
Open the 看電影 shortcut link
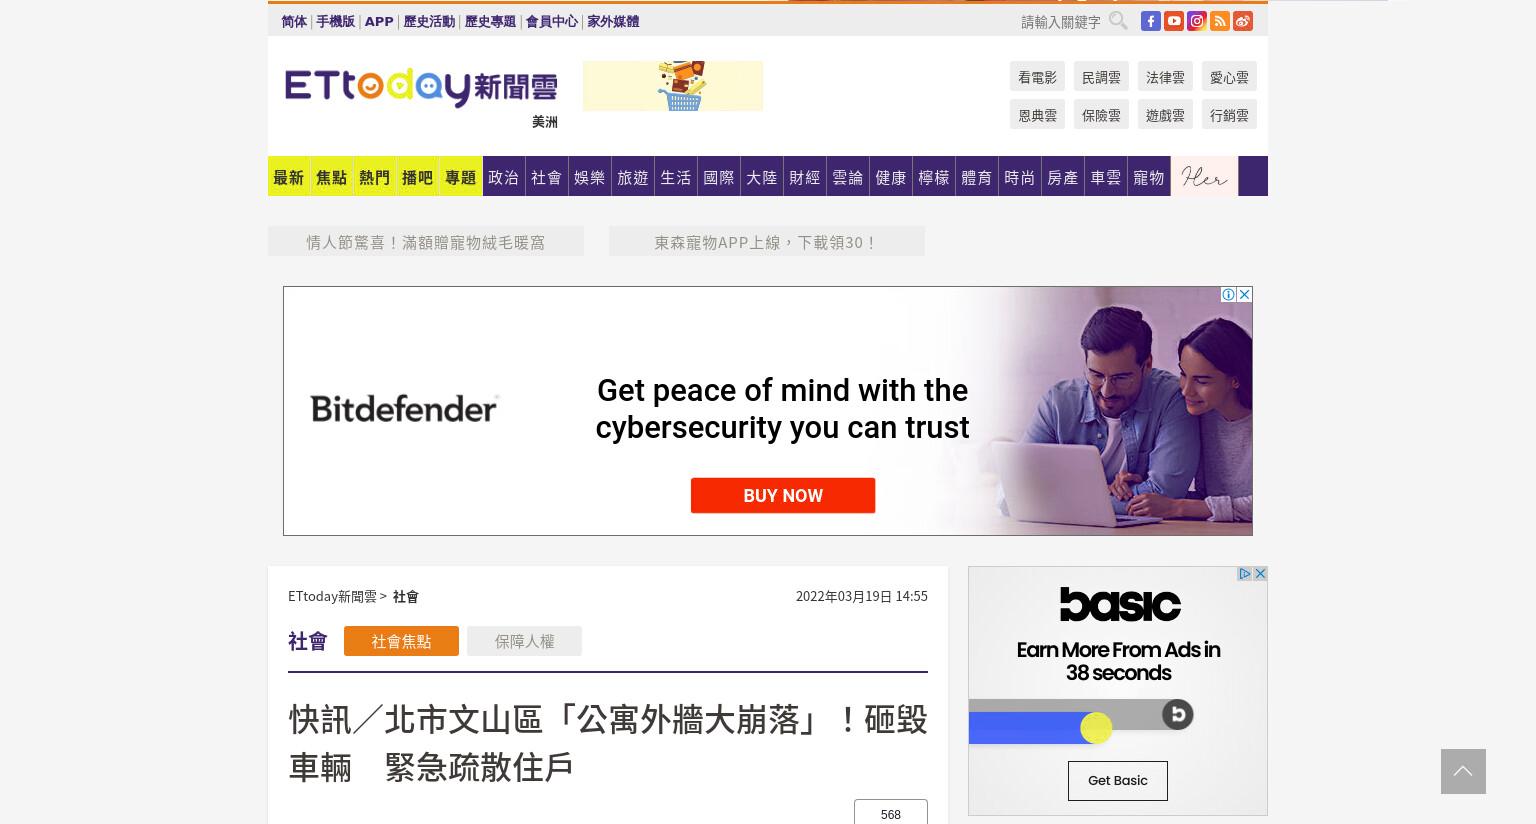click(1037, 77)
